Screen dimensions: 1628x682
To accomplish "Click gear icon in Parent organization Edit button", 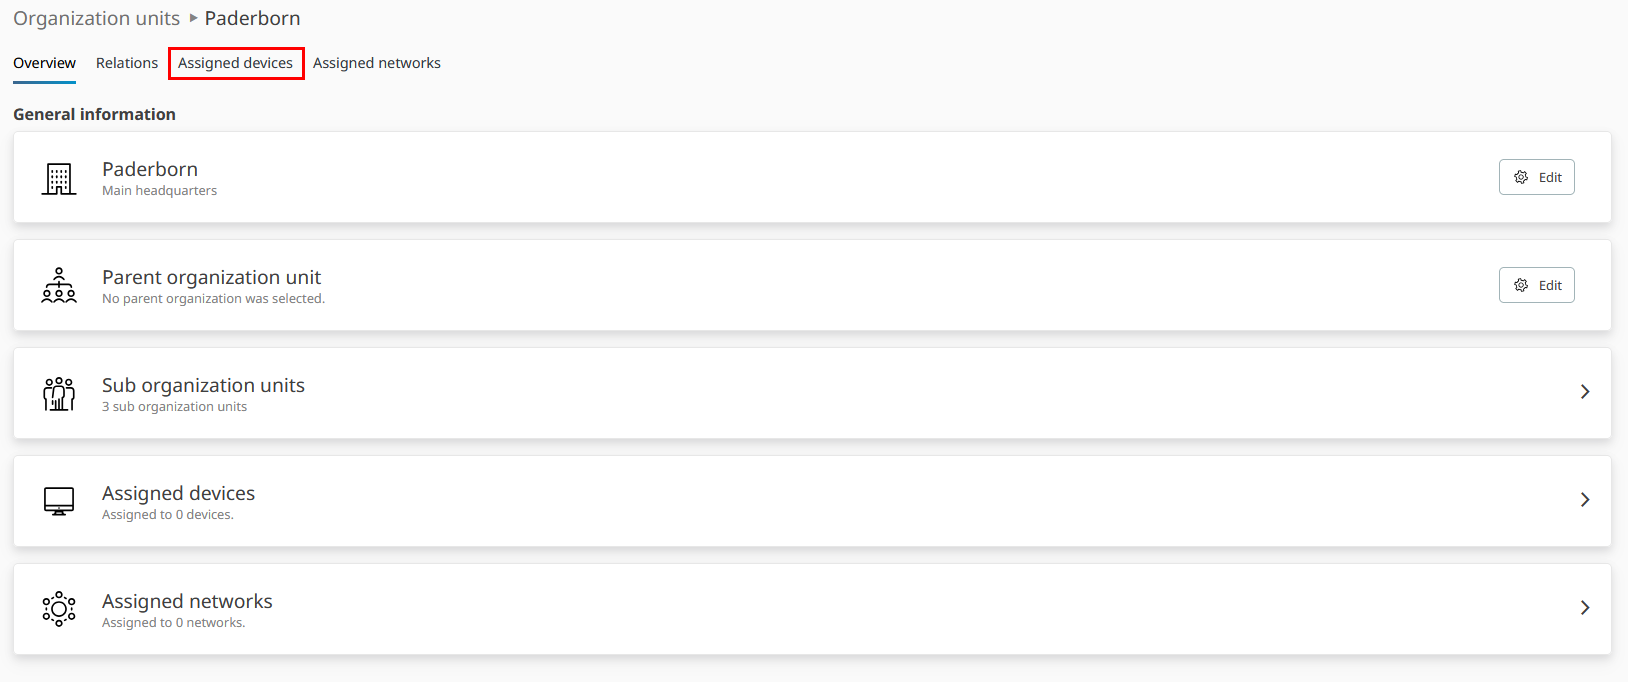I will (x=1521, y=285).
